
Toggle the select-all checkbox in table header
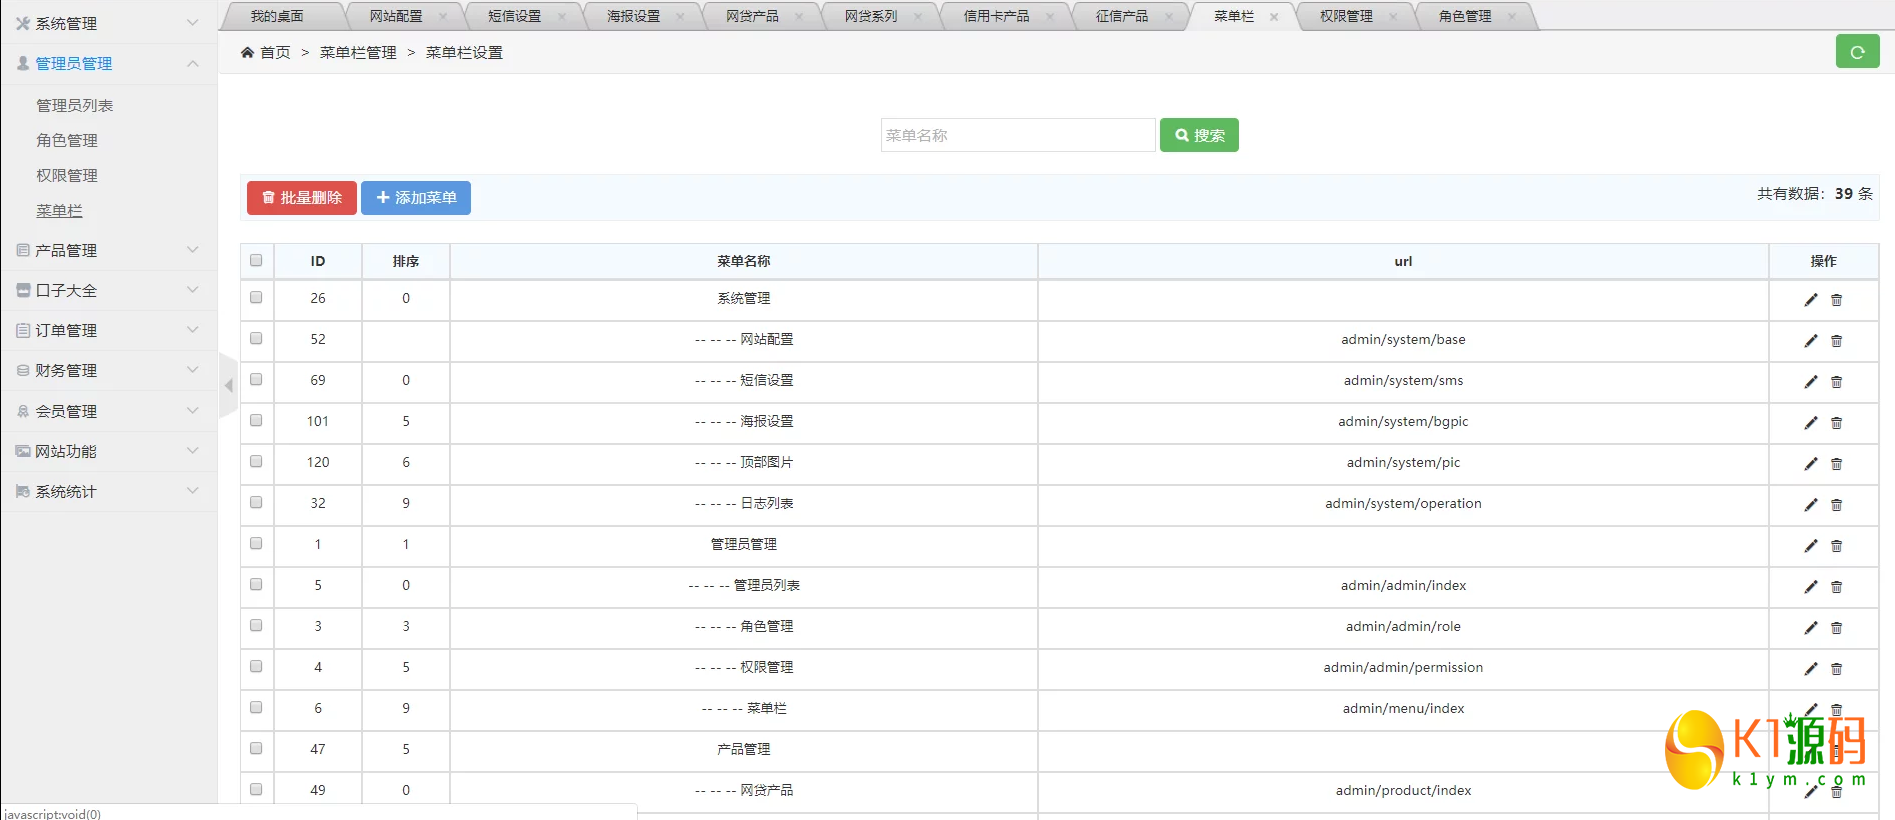(256, 260)
